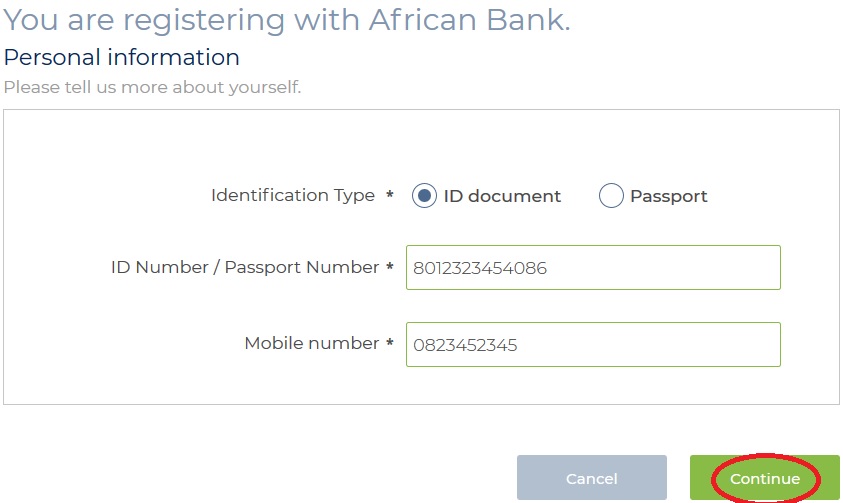This screenshot has height=503, width=843.
Task: Click the 'ID document' option label
Action: coord(502,196)
